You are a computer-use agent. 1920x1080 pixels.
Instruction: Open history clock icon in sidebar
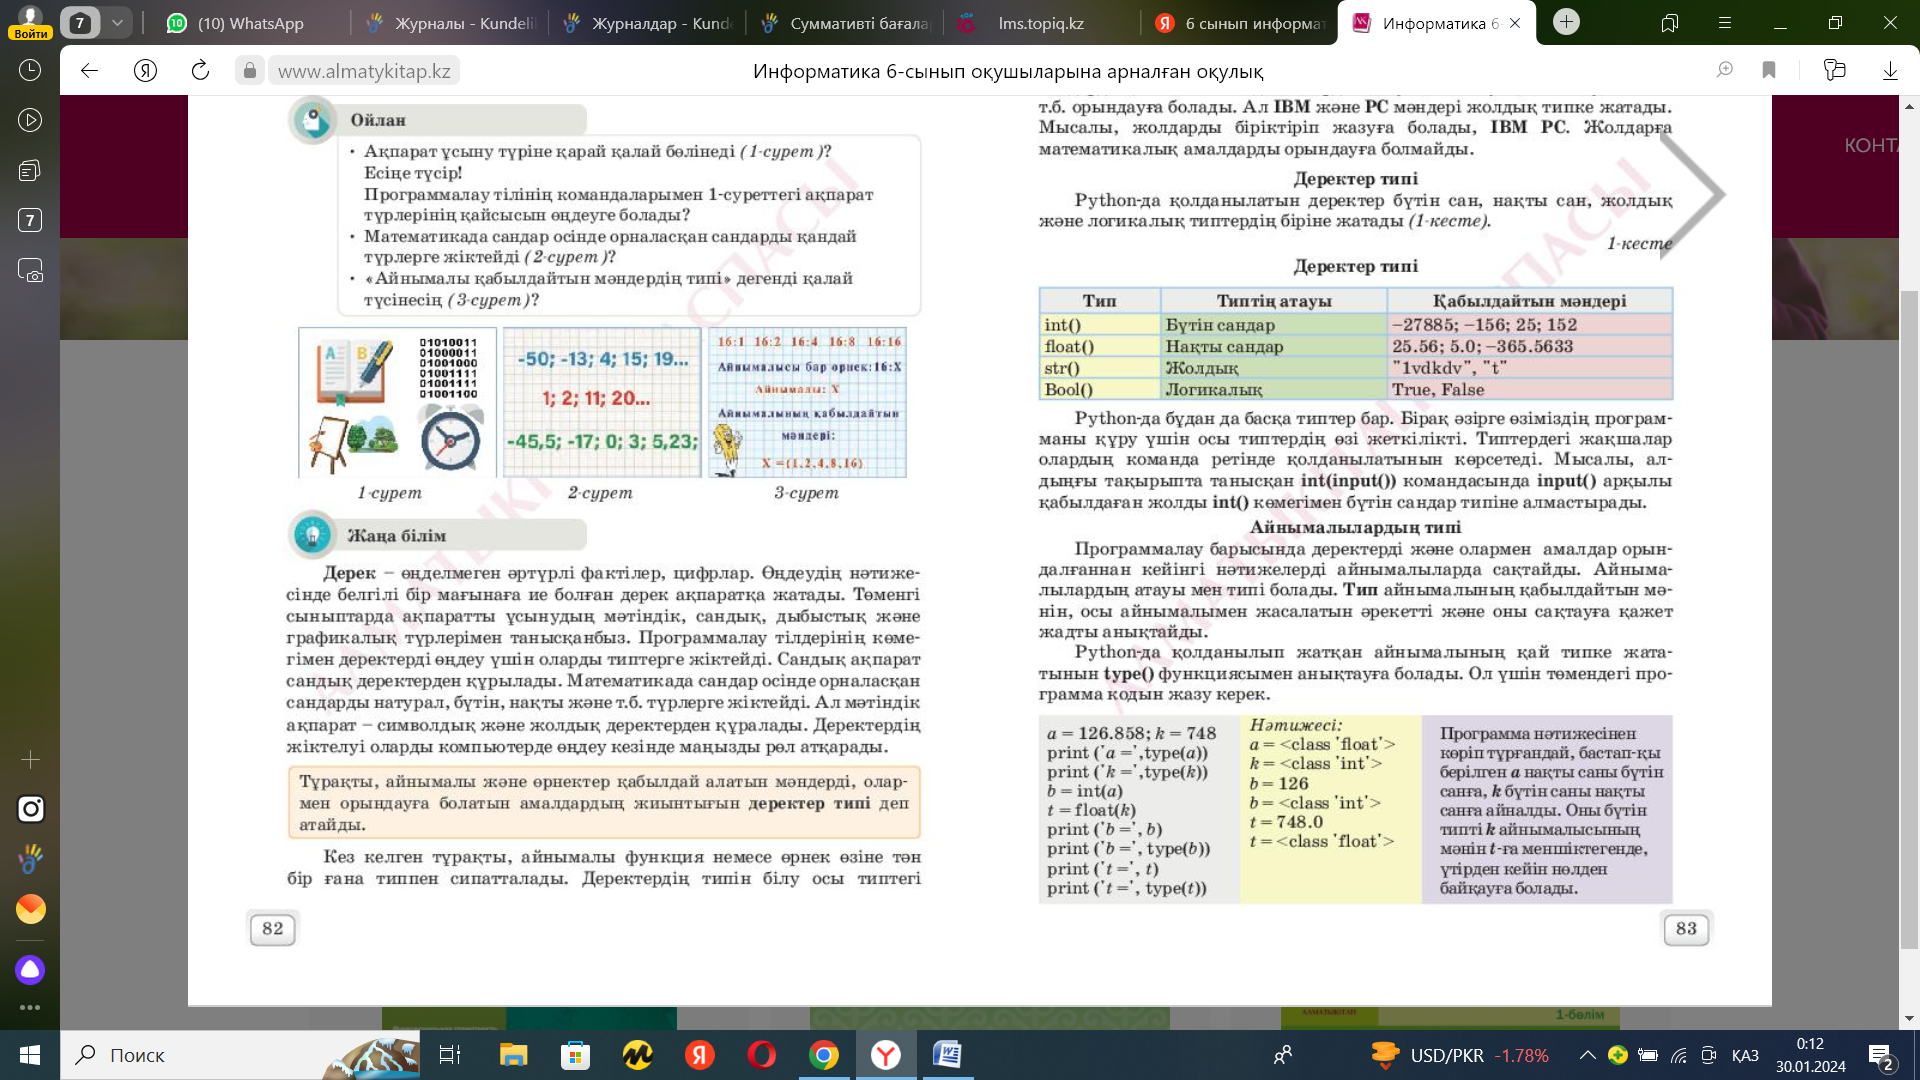(x=30, y=70)
